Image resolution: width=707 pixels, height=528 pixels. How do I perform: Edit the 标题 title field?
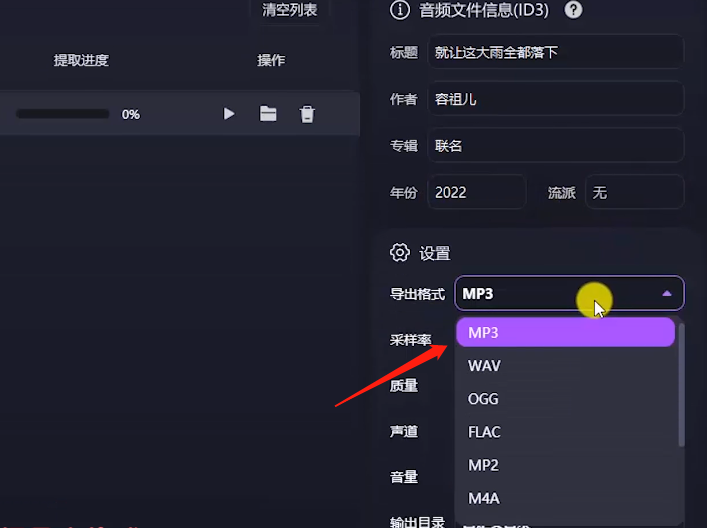click(556, 52)
